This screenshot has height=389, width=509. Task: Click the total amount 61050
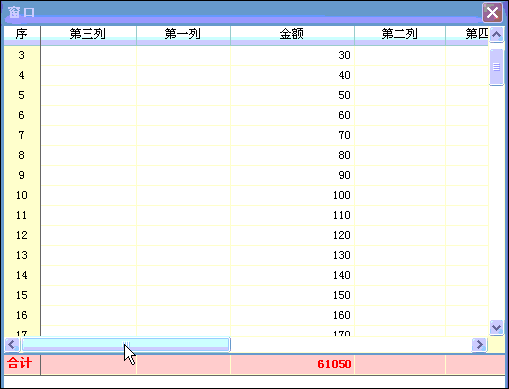pyautogui.click(x=334, y=364)
